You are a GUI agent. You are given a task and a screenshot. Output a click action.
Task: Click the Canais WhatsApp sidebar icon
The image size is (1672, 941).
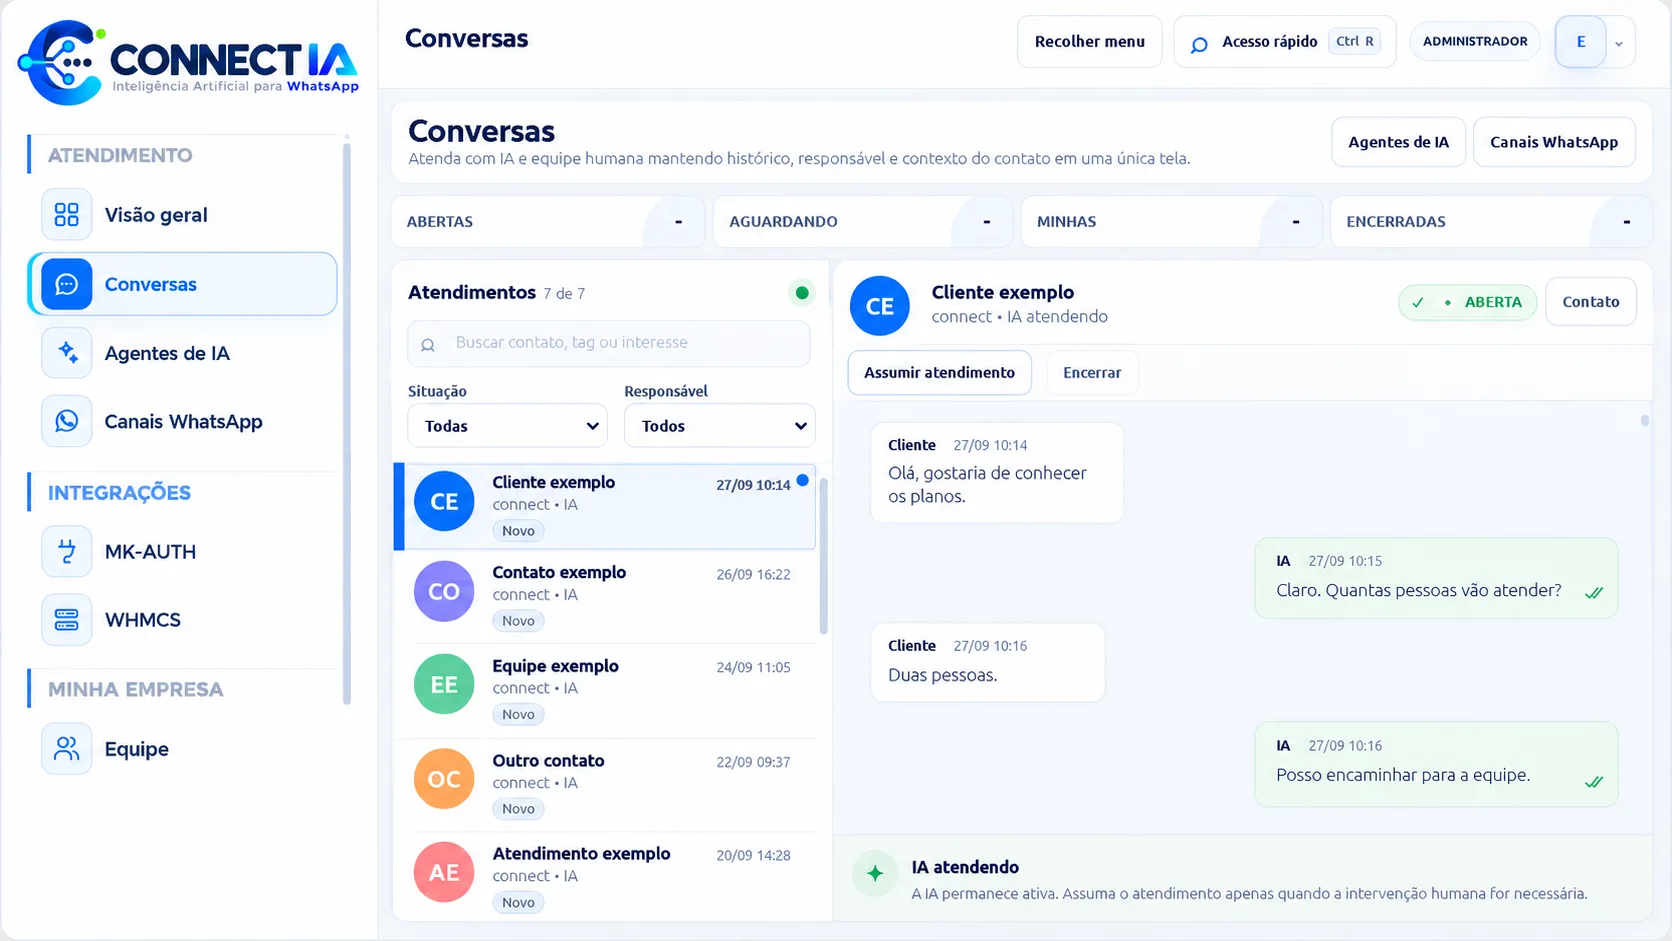pos(67,421)
